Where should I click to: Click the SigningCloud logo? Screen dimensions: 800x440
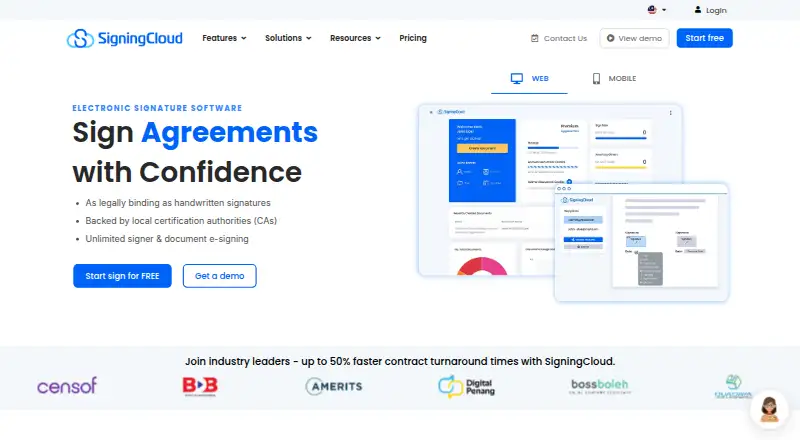[x=124, y=38]
